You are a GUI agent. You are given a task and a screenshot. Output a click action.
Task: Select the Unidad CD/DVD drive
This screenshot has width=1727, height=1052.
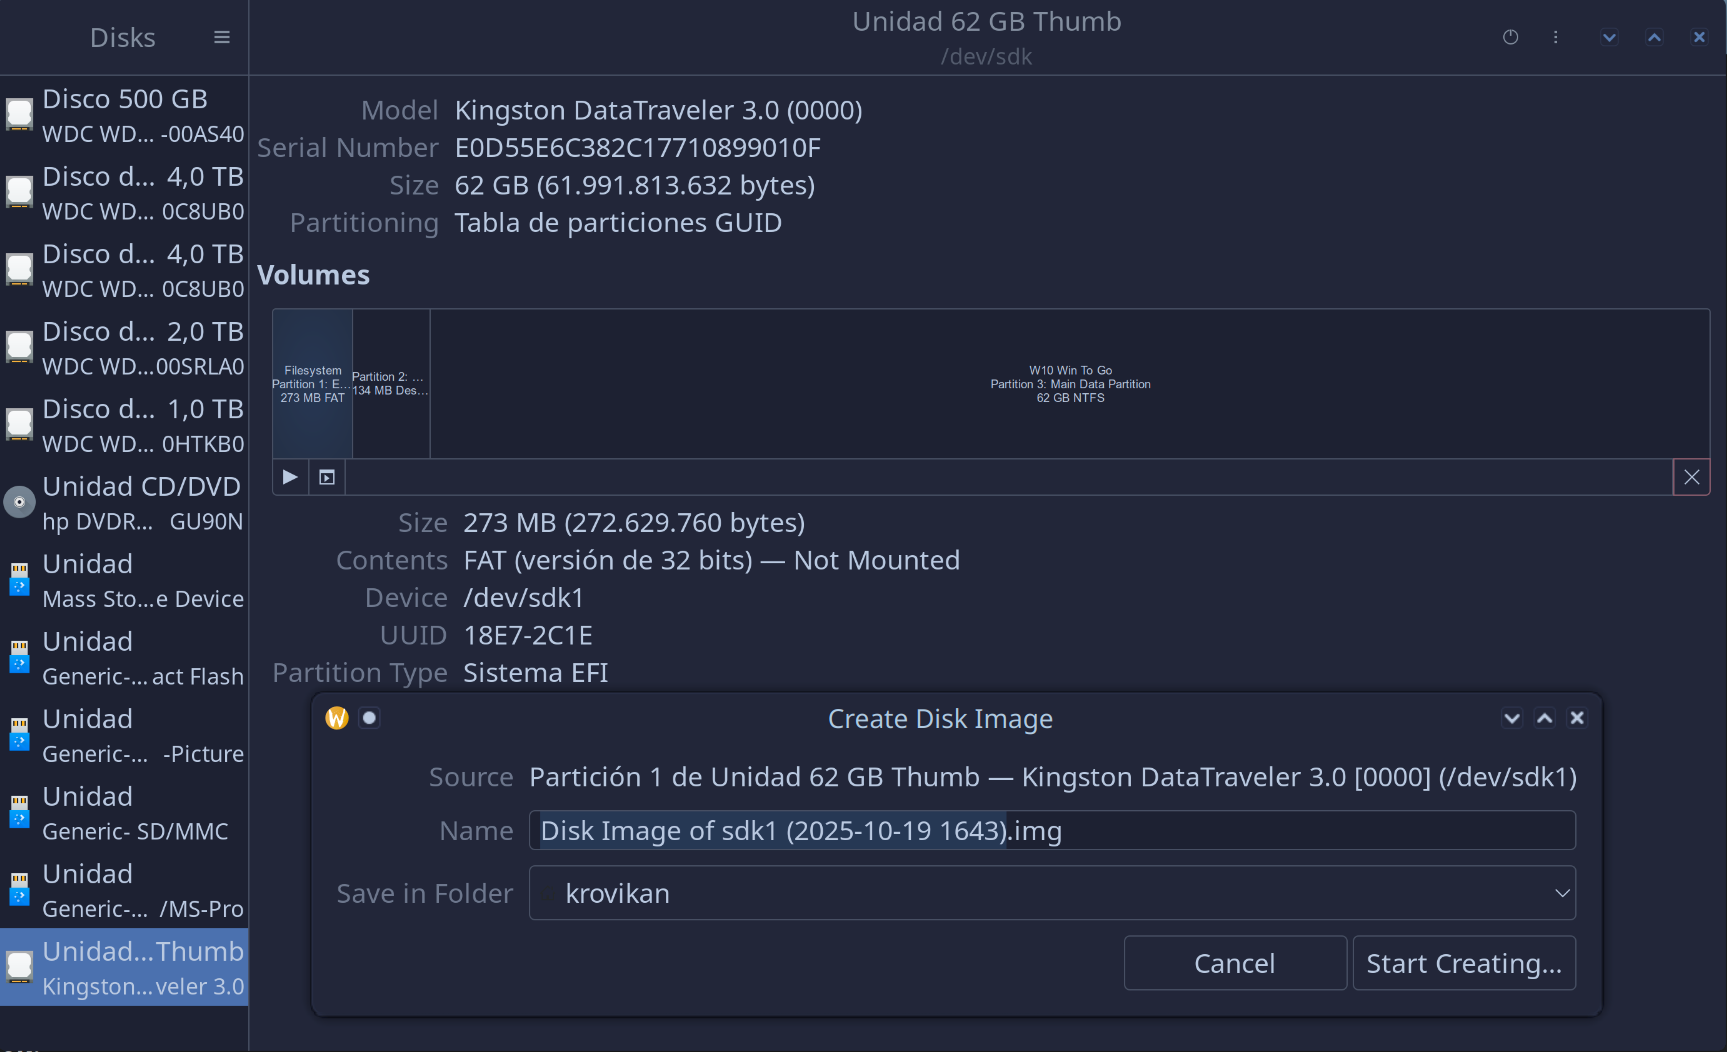124,503
